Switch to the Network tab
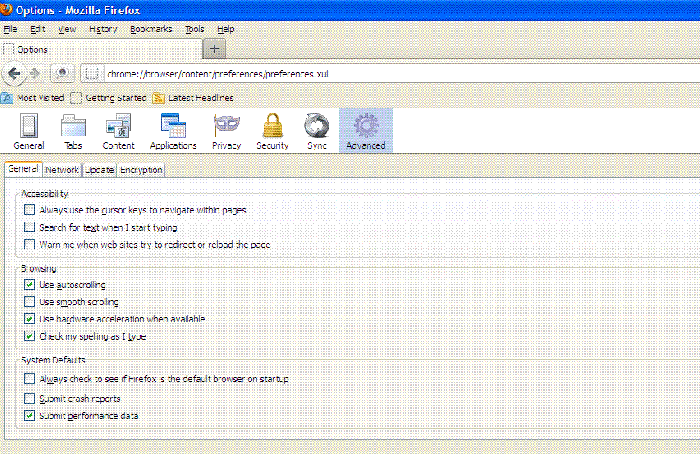The width and height of the screenshot is (700, 454). [x=62, y=170]
